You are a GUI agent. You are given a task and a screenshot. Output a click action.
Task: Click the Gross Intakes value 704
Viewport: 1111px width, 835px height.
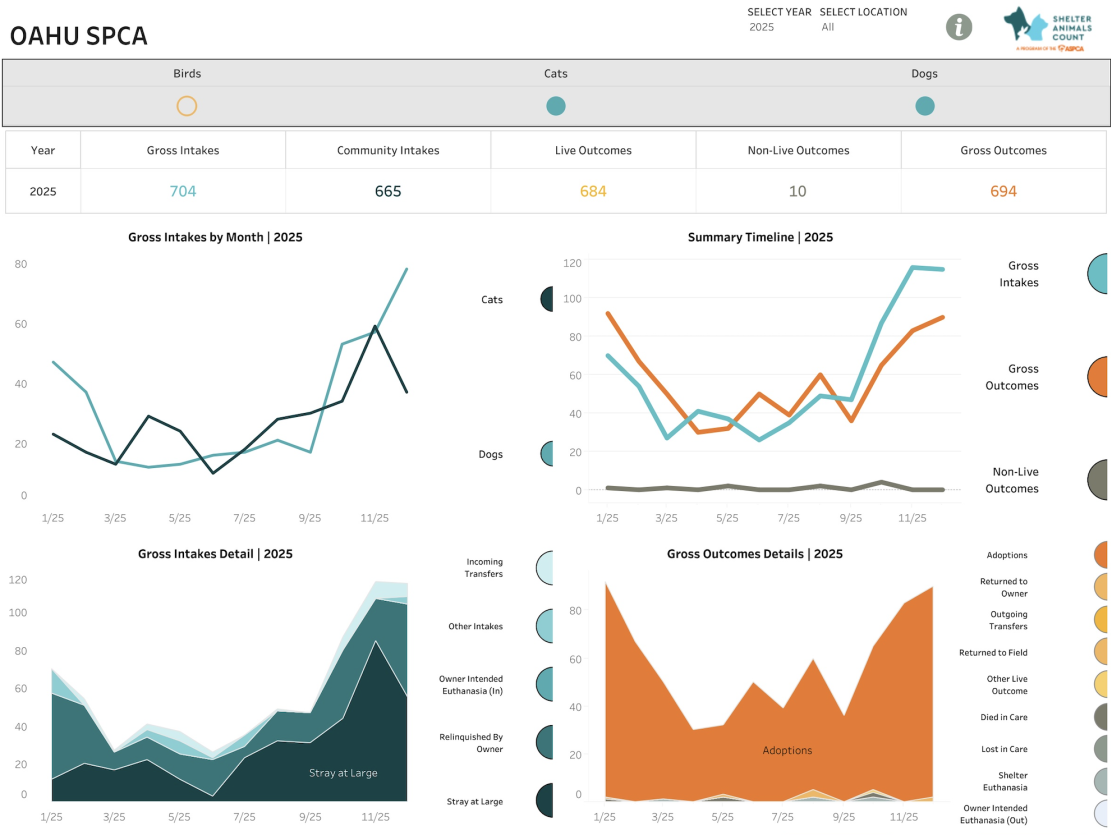(183, 191)
